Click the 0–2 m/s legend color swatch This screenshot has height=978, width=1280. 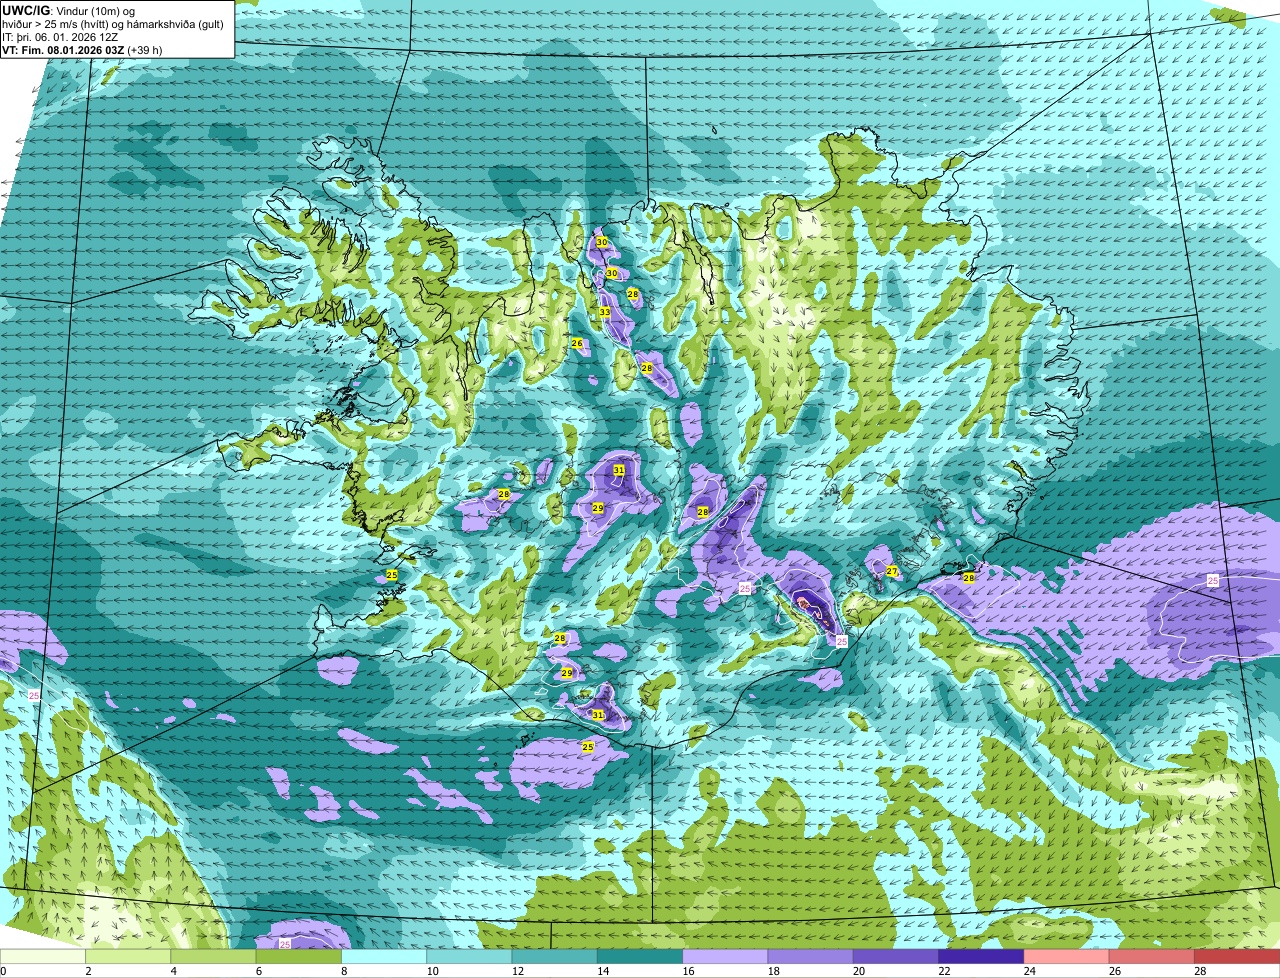tap(43, 957)
